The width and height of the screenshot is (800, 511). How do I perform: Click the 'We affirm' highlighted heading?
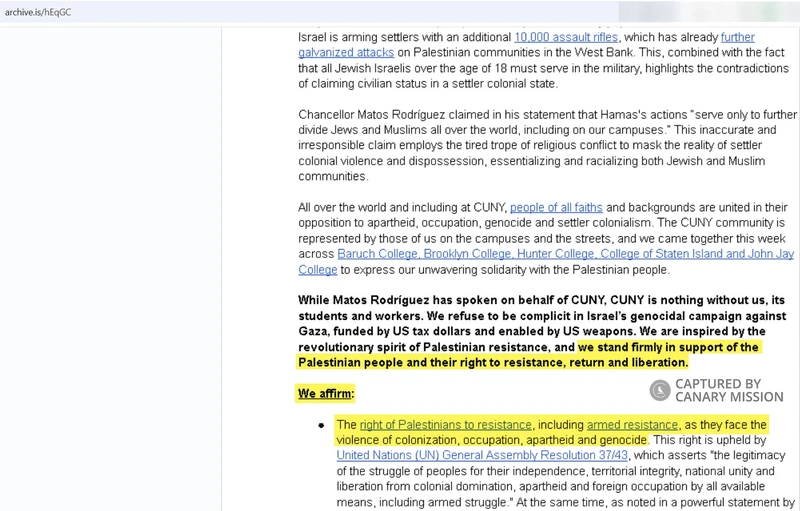(324, 394)
